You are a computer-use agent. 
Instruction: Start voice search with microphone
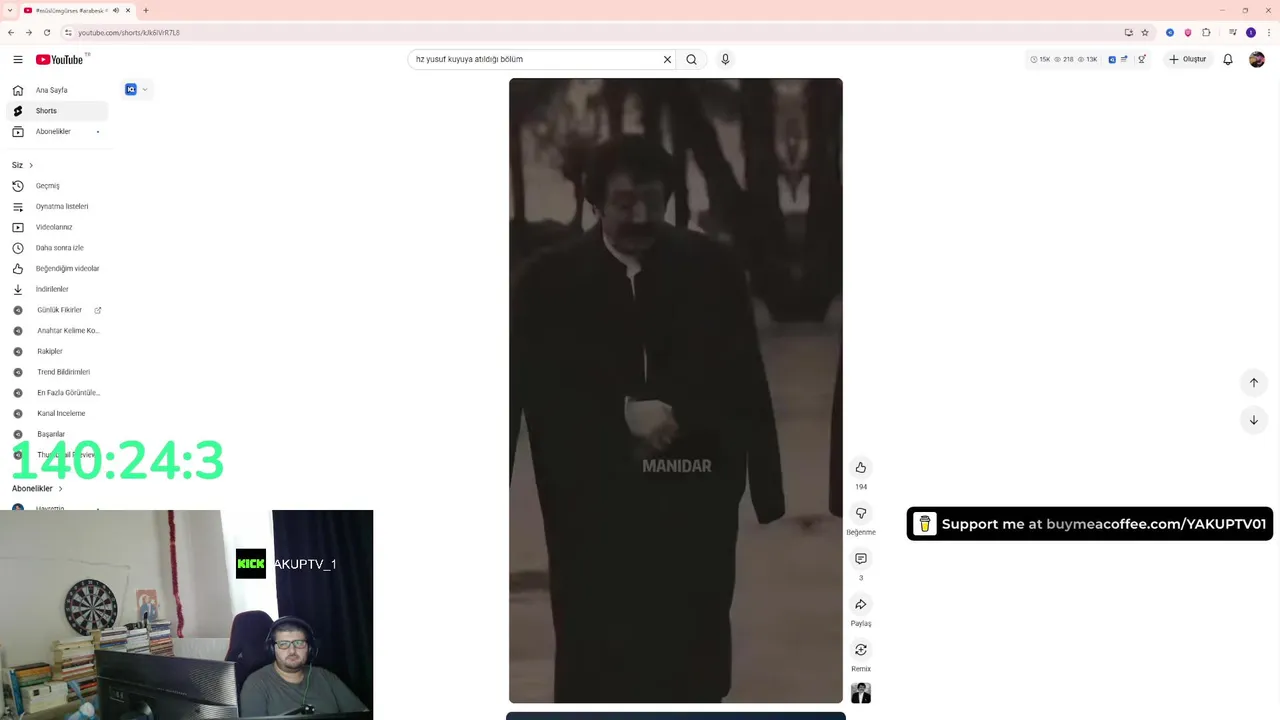tap(725, 59)
